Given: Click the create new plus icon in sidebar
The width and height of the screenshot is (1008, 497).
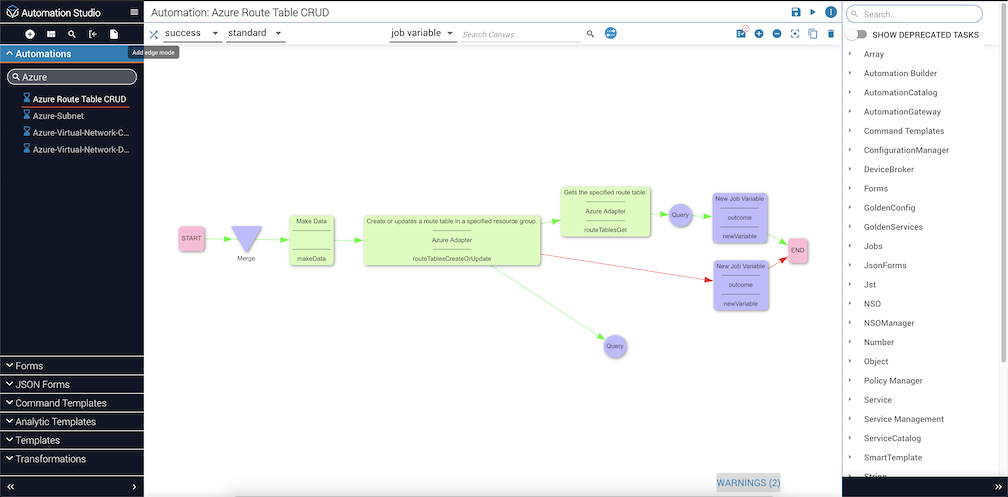Looking at the screenshot, I should click(30, 34).
